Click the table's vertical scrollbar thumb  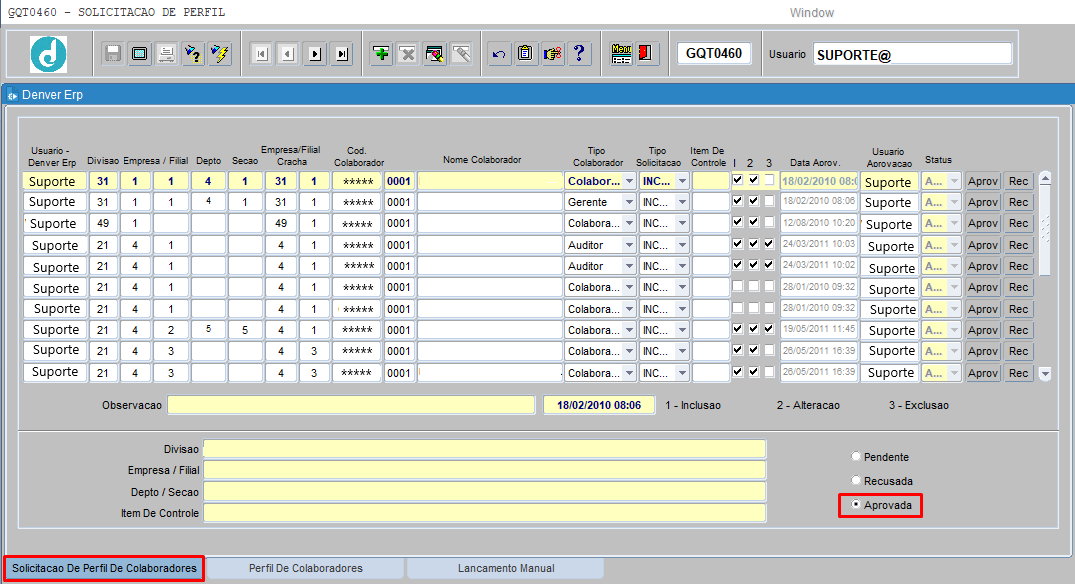point(1045,230)
